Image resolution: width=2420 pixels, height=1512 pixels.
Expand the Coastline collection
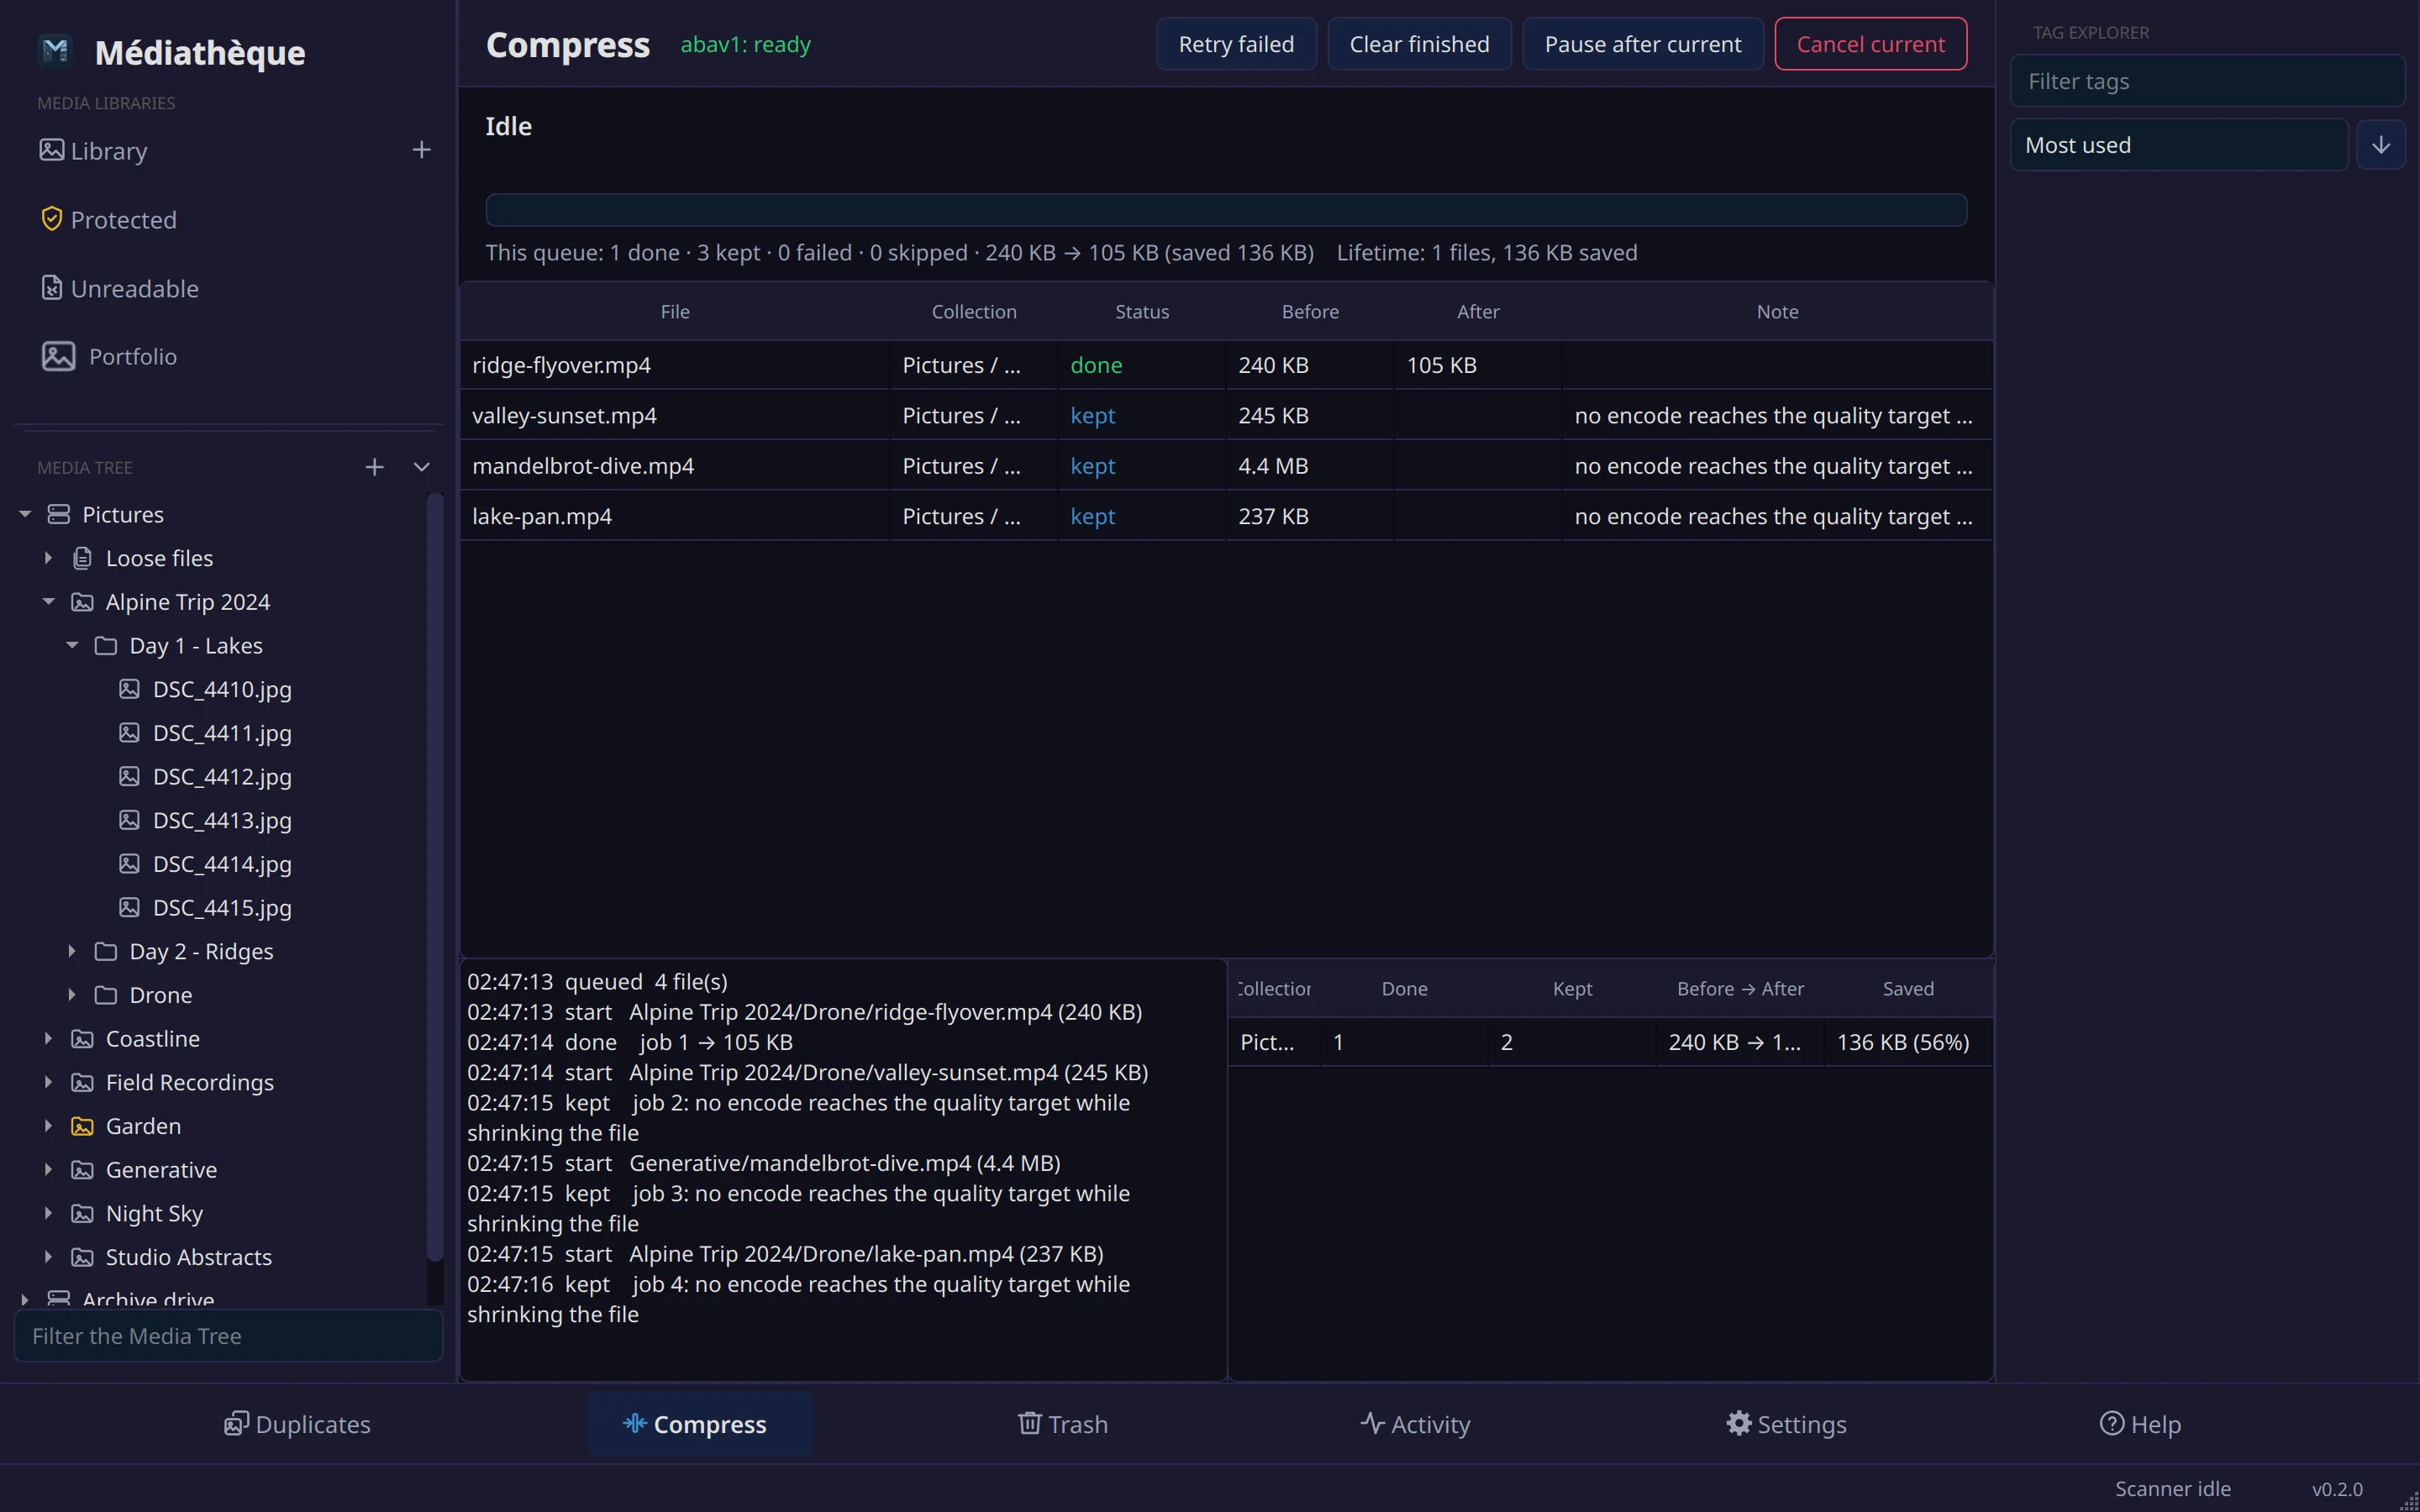48,1038
